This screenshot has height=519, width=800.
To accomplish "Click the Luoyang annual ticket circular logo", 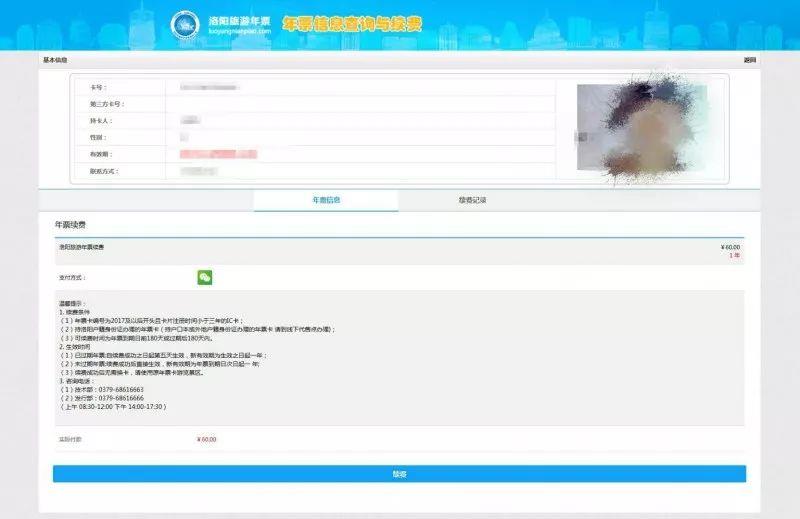I will point(185,24).
